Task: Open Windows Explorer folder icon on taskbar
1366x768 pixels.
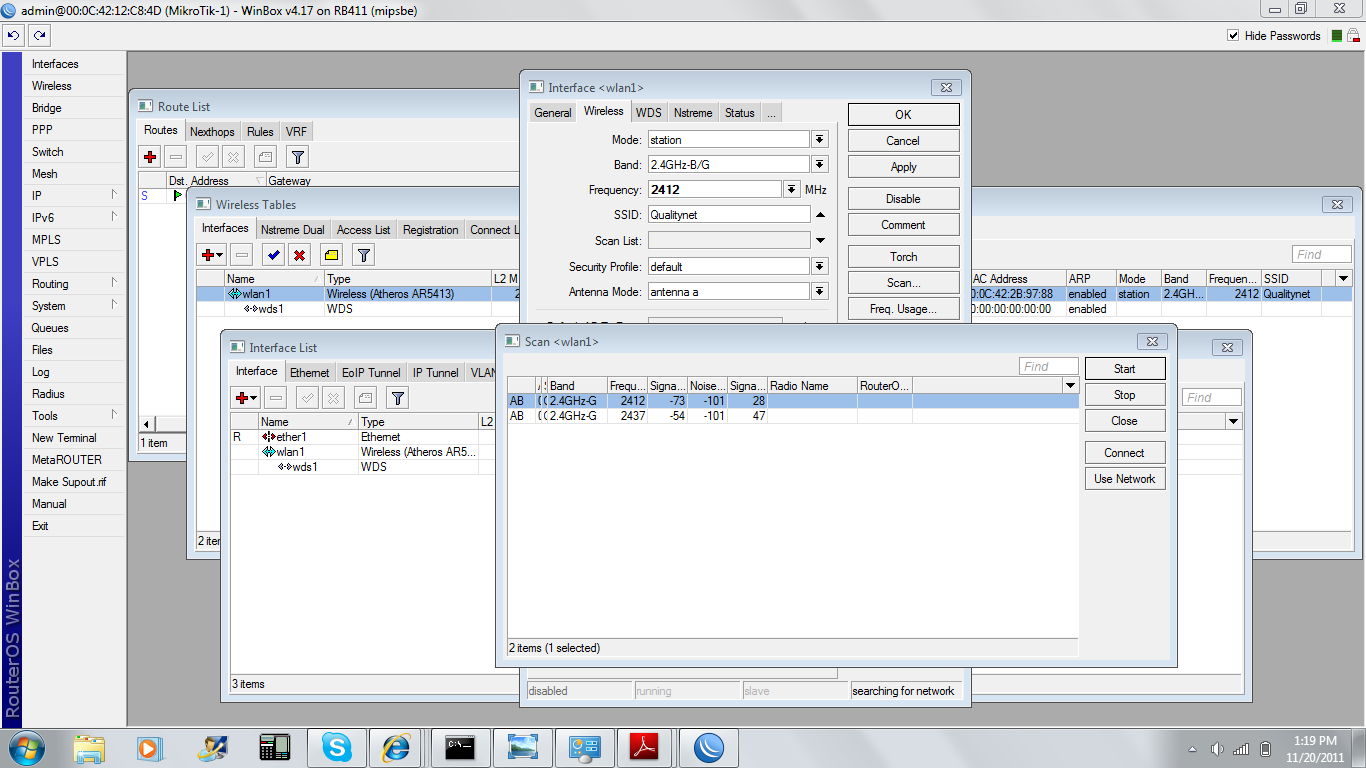Action: 89,748
